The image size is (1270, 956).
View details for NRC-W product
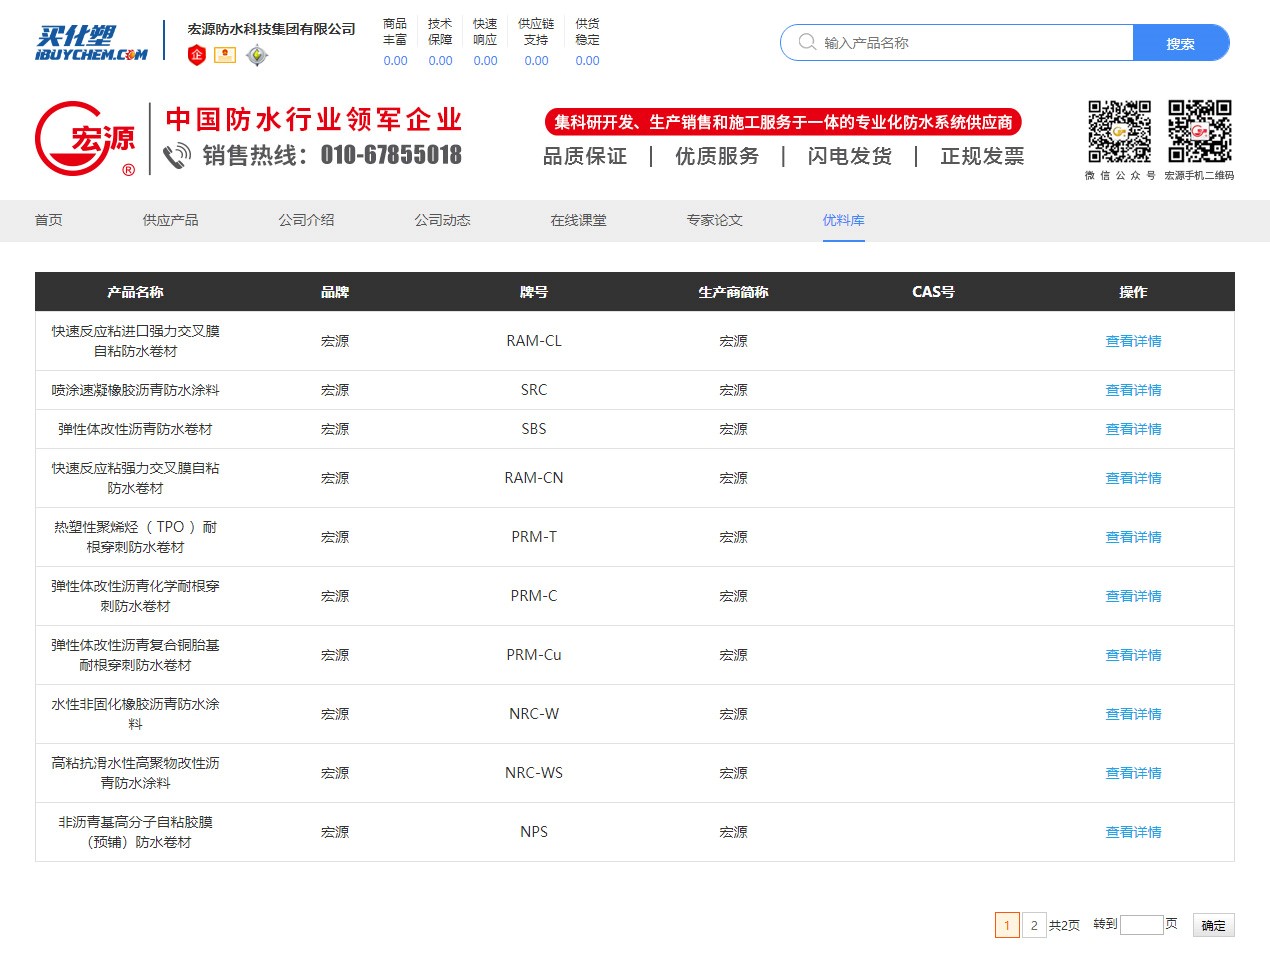coord(1133,714)
